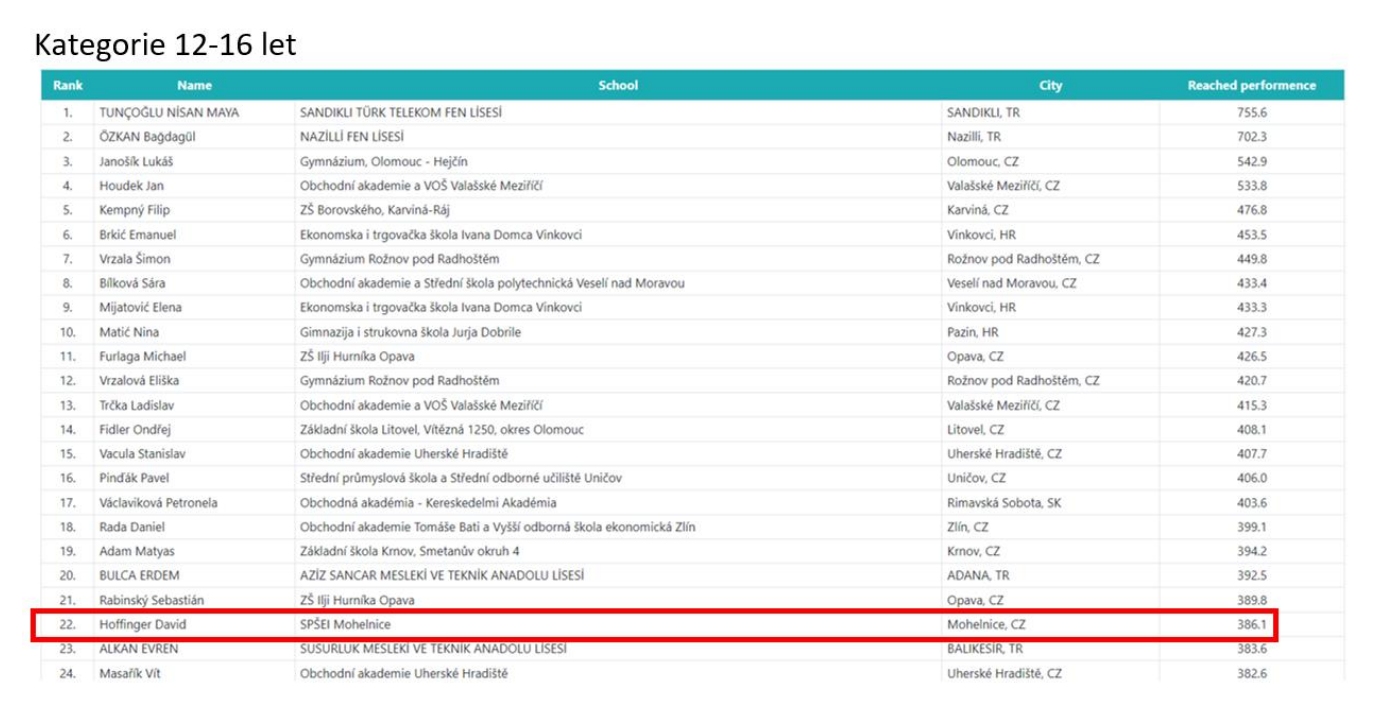Viewport: 1392px width, 714px height.
Task: Click the Kategorie 12-16 let heading
Action: (166, 45)
